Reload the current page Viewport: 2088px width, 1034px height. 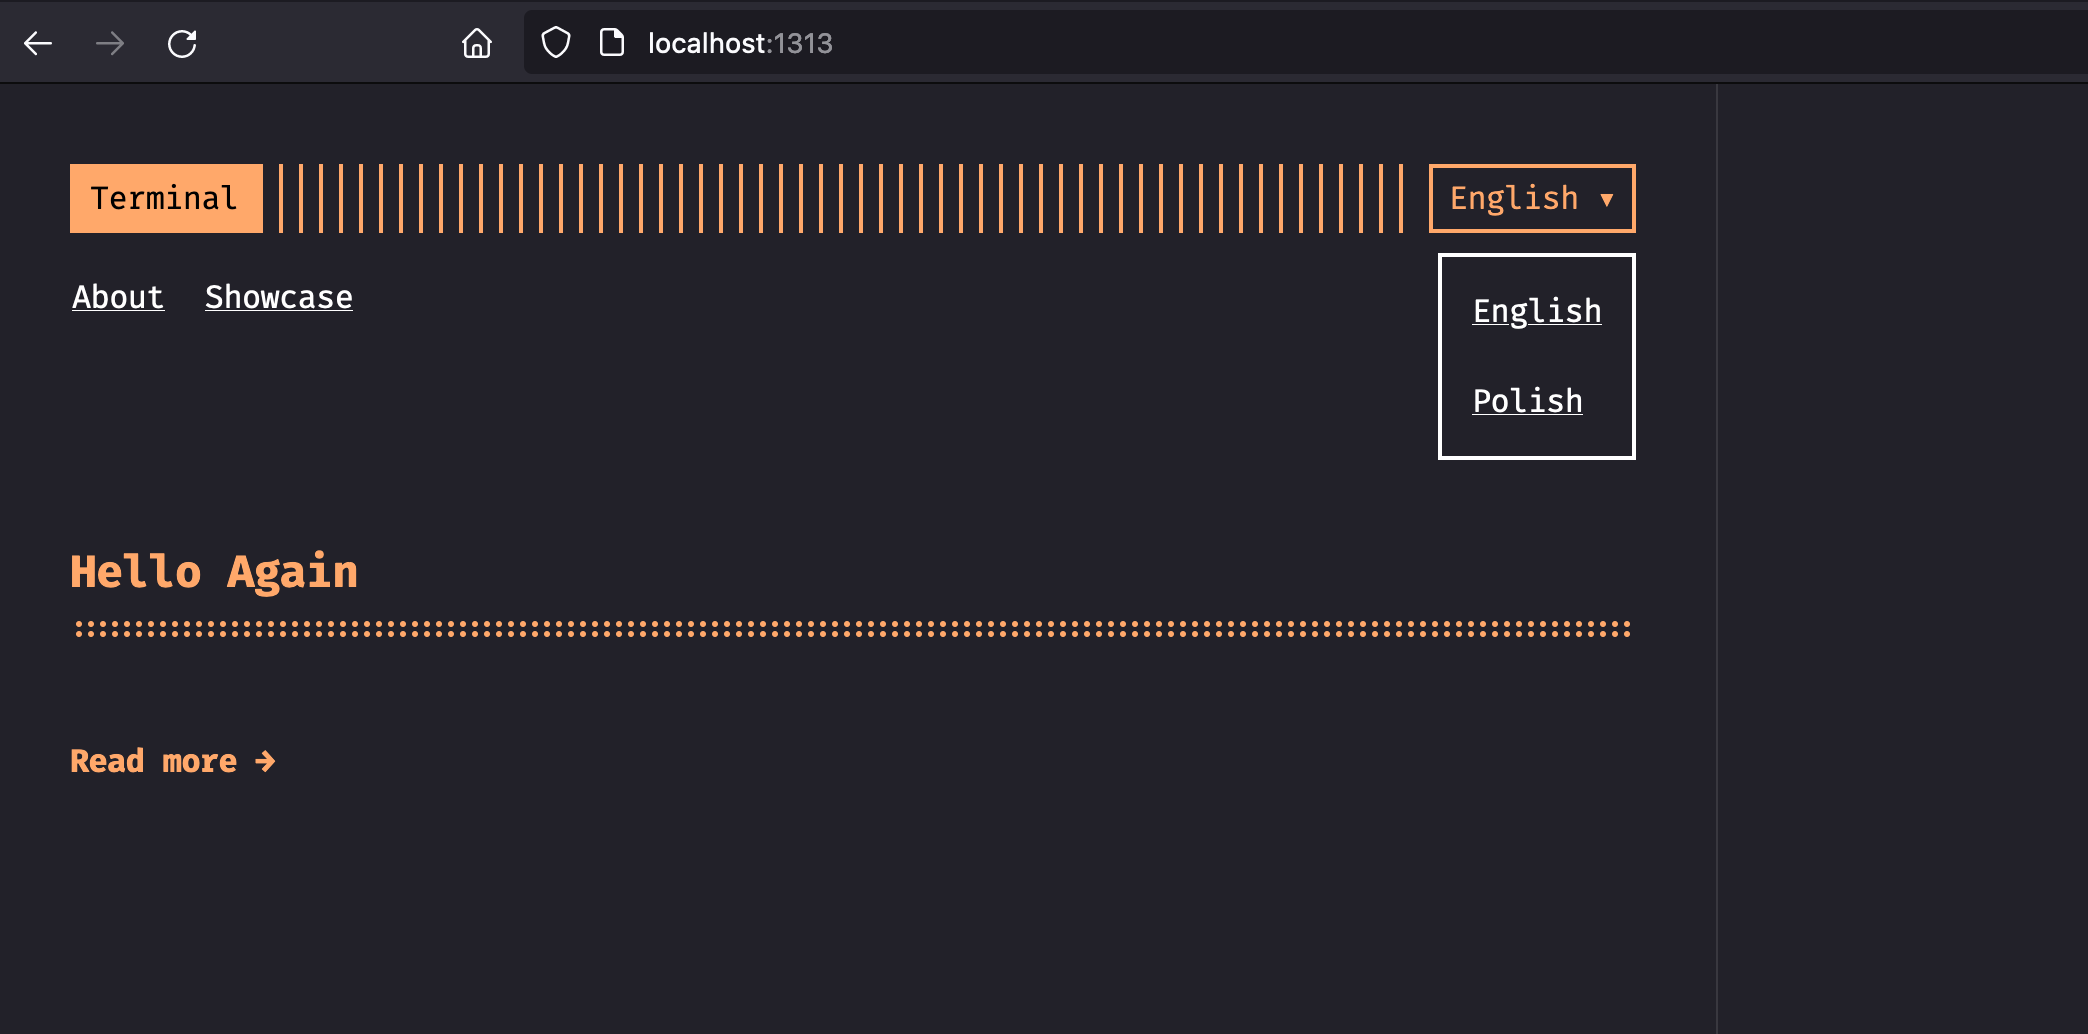[182, 43]
